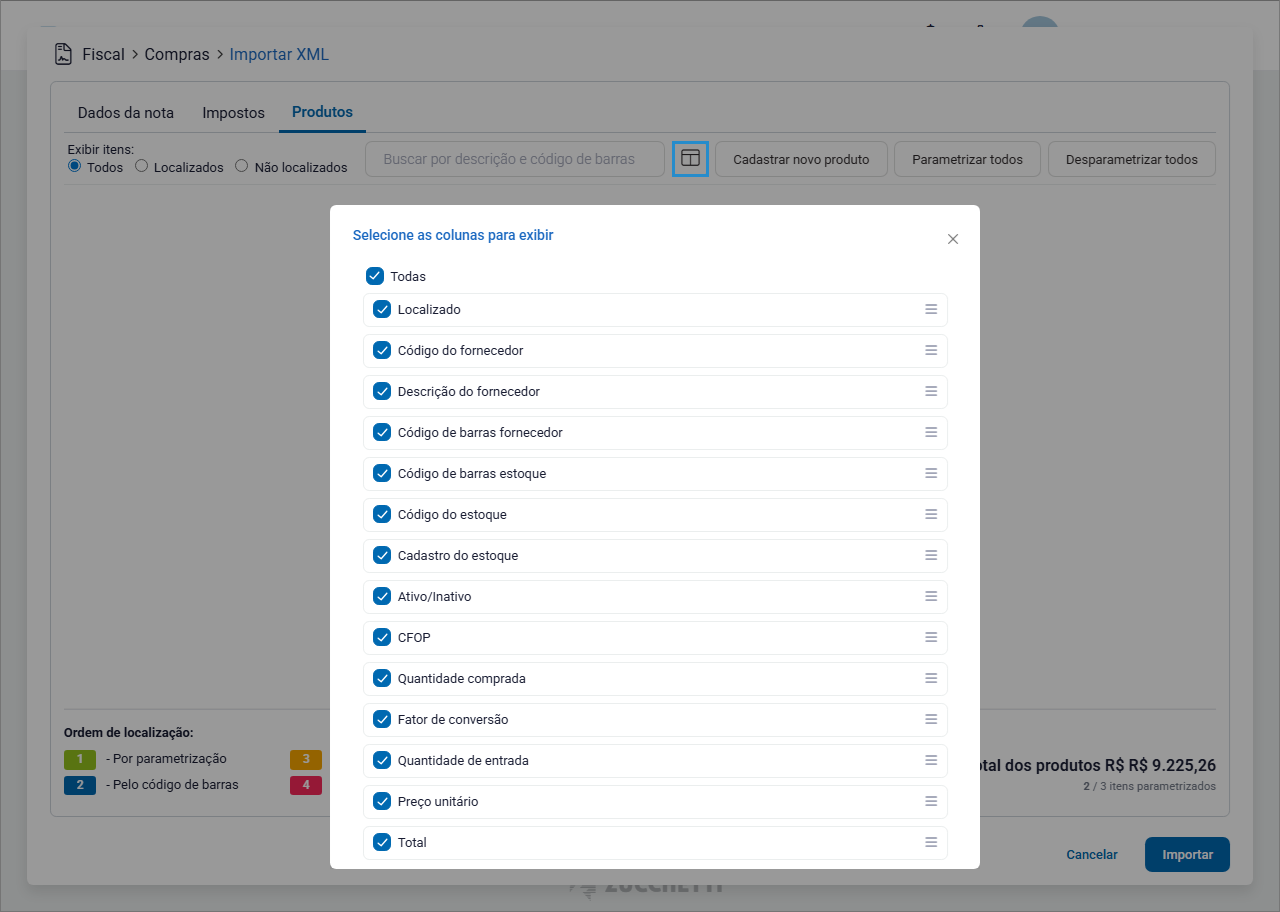Click the Total row reorder handle
This screenshot has height=912, width=1280.
[930, 842]
